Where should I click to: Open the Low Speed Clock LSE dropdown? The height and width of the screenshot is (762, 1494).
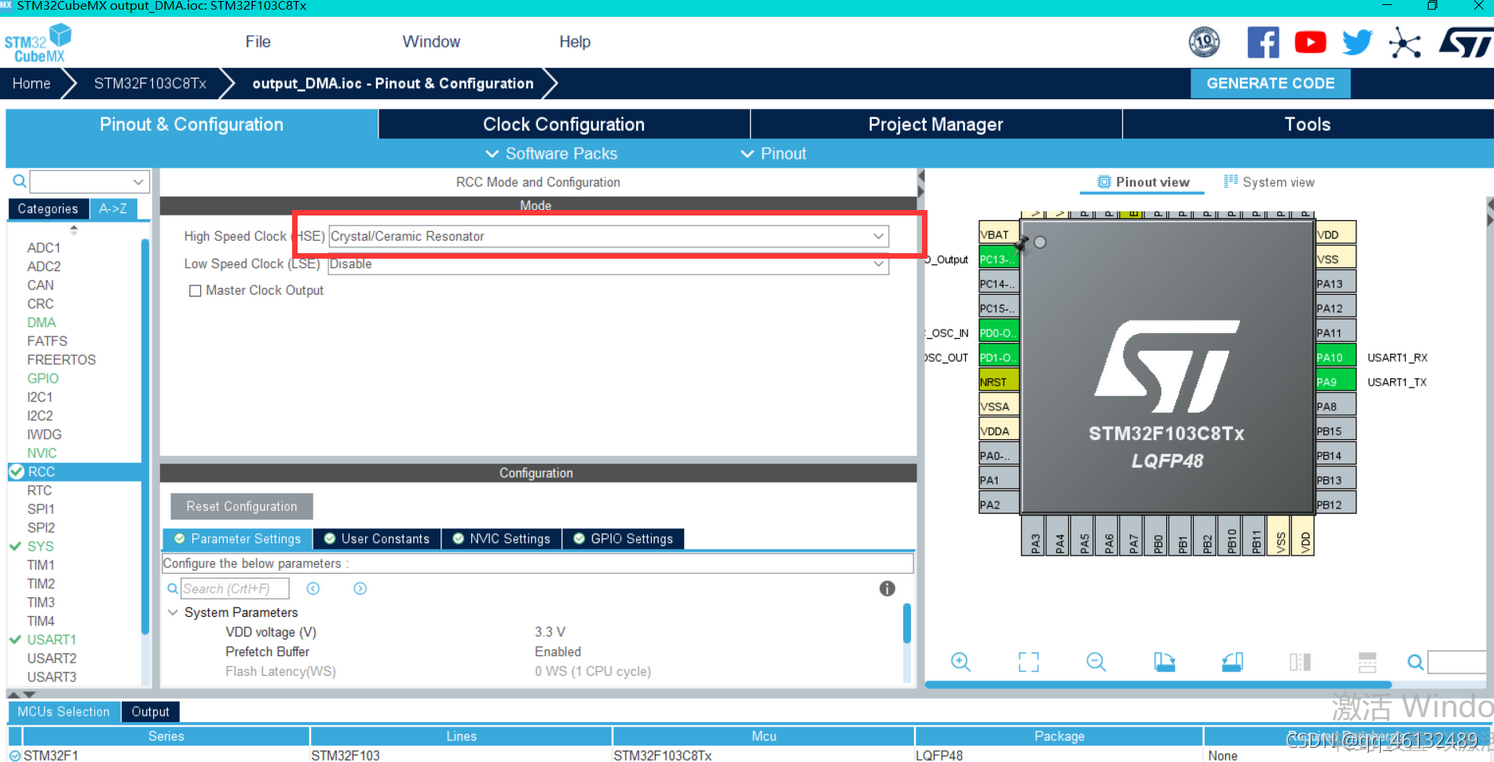[x=608, y=264]
